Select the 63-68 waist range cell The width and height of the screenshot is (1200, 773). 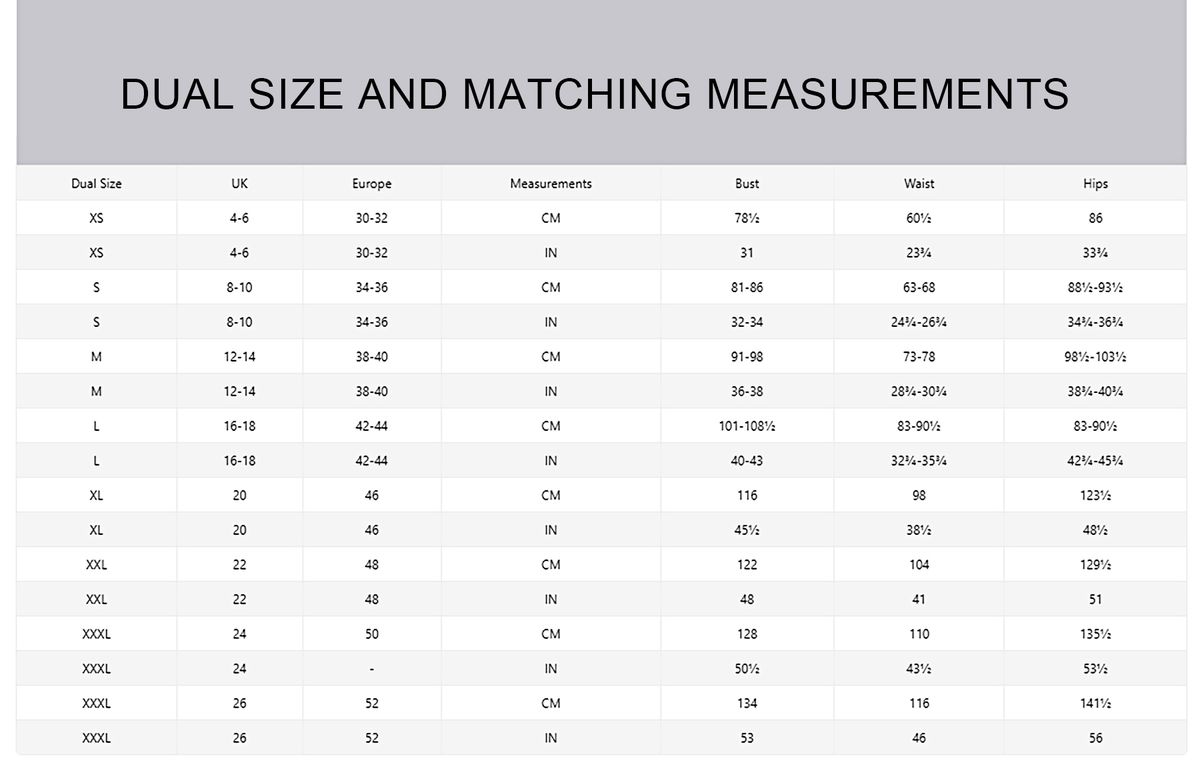pyautogui.click(x=918, y=287)
